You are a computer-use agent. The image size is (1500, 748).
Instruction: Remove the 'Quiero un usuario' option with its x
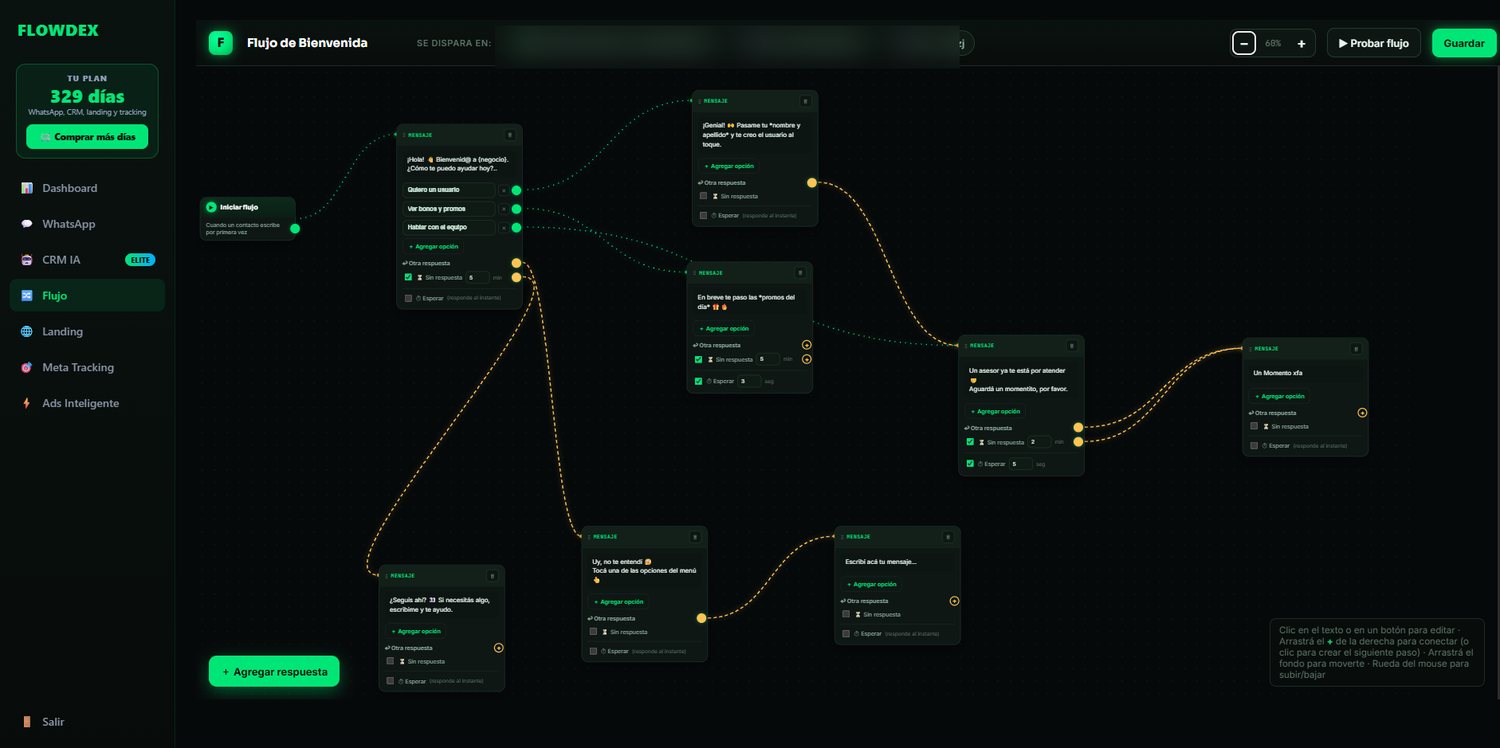pyautogui.click(x=503, y=190)
